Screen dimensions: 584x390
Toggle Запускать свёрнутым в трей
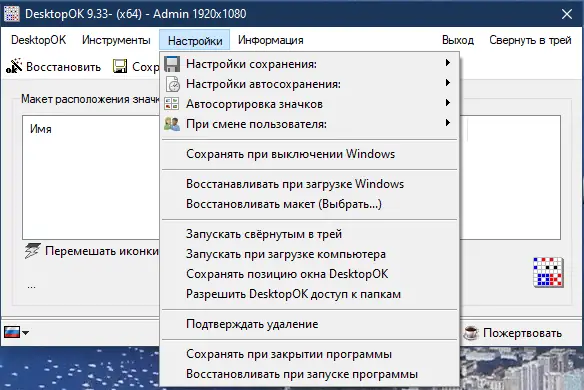310,234
